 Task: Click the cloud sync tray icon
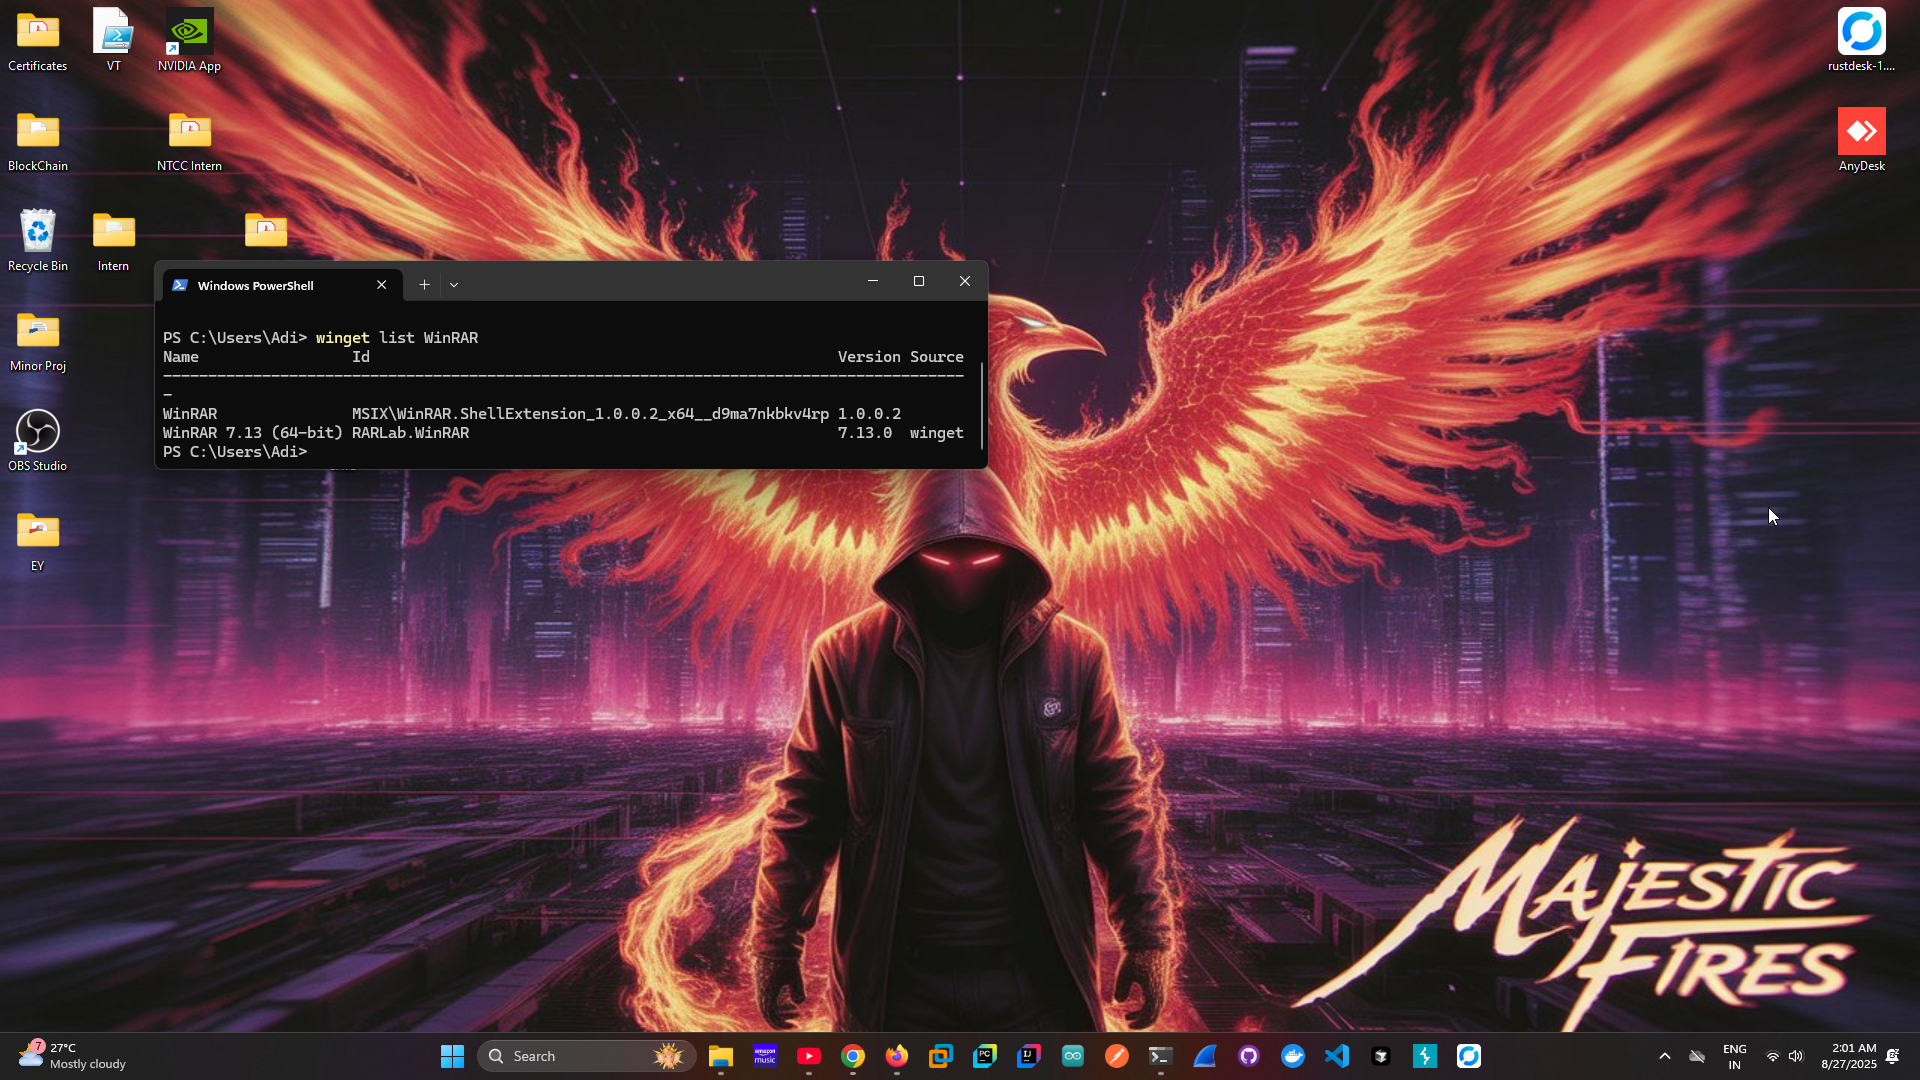point(1697,1056)
